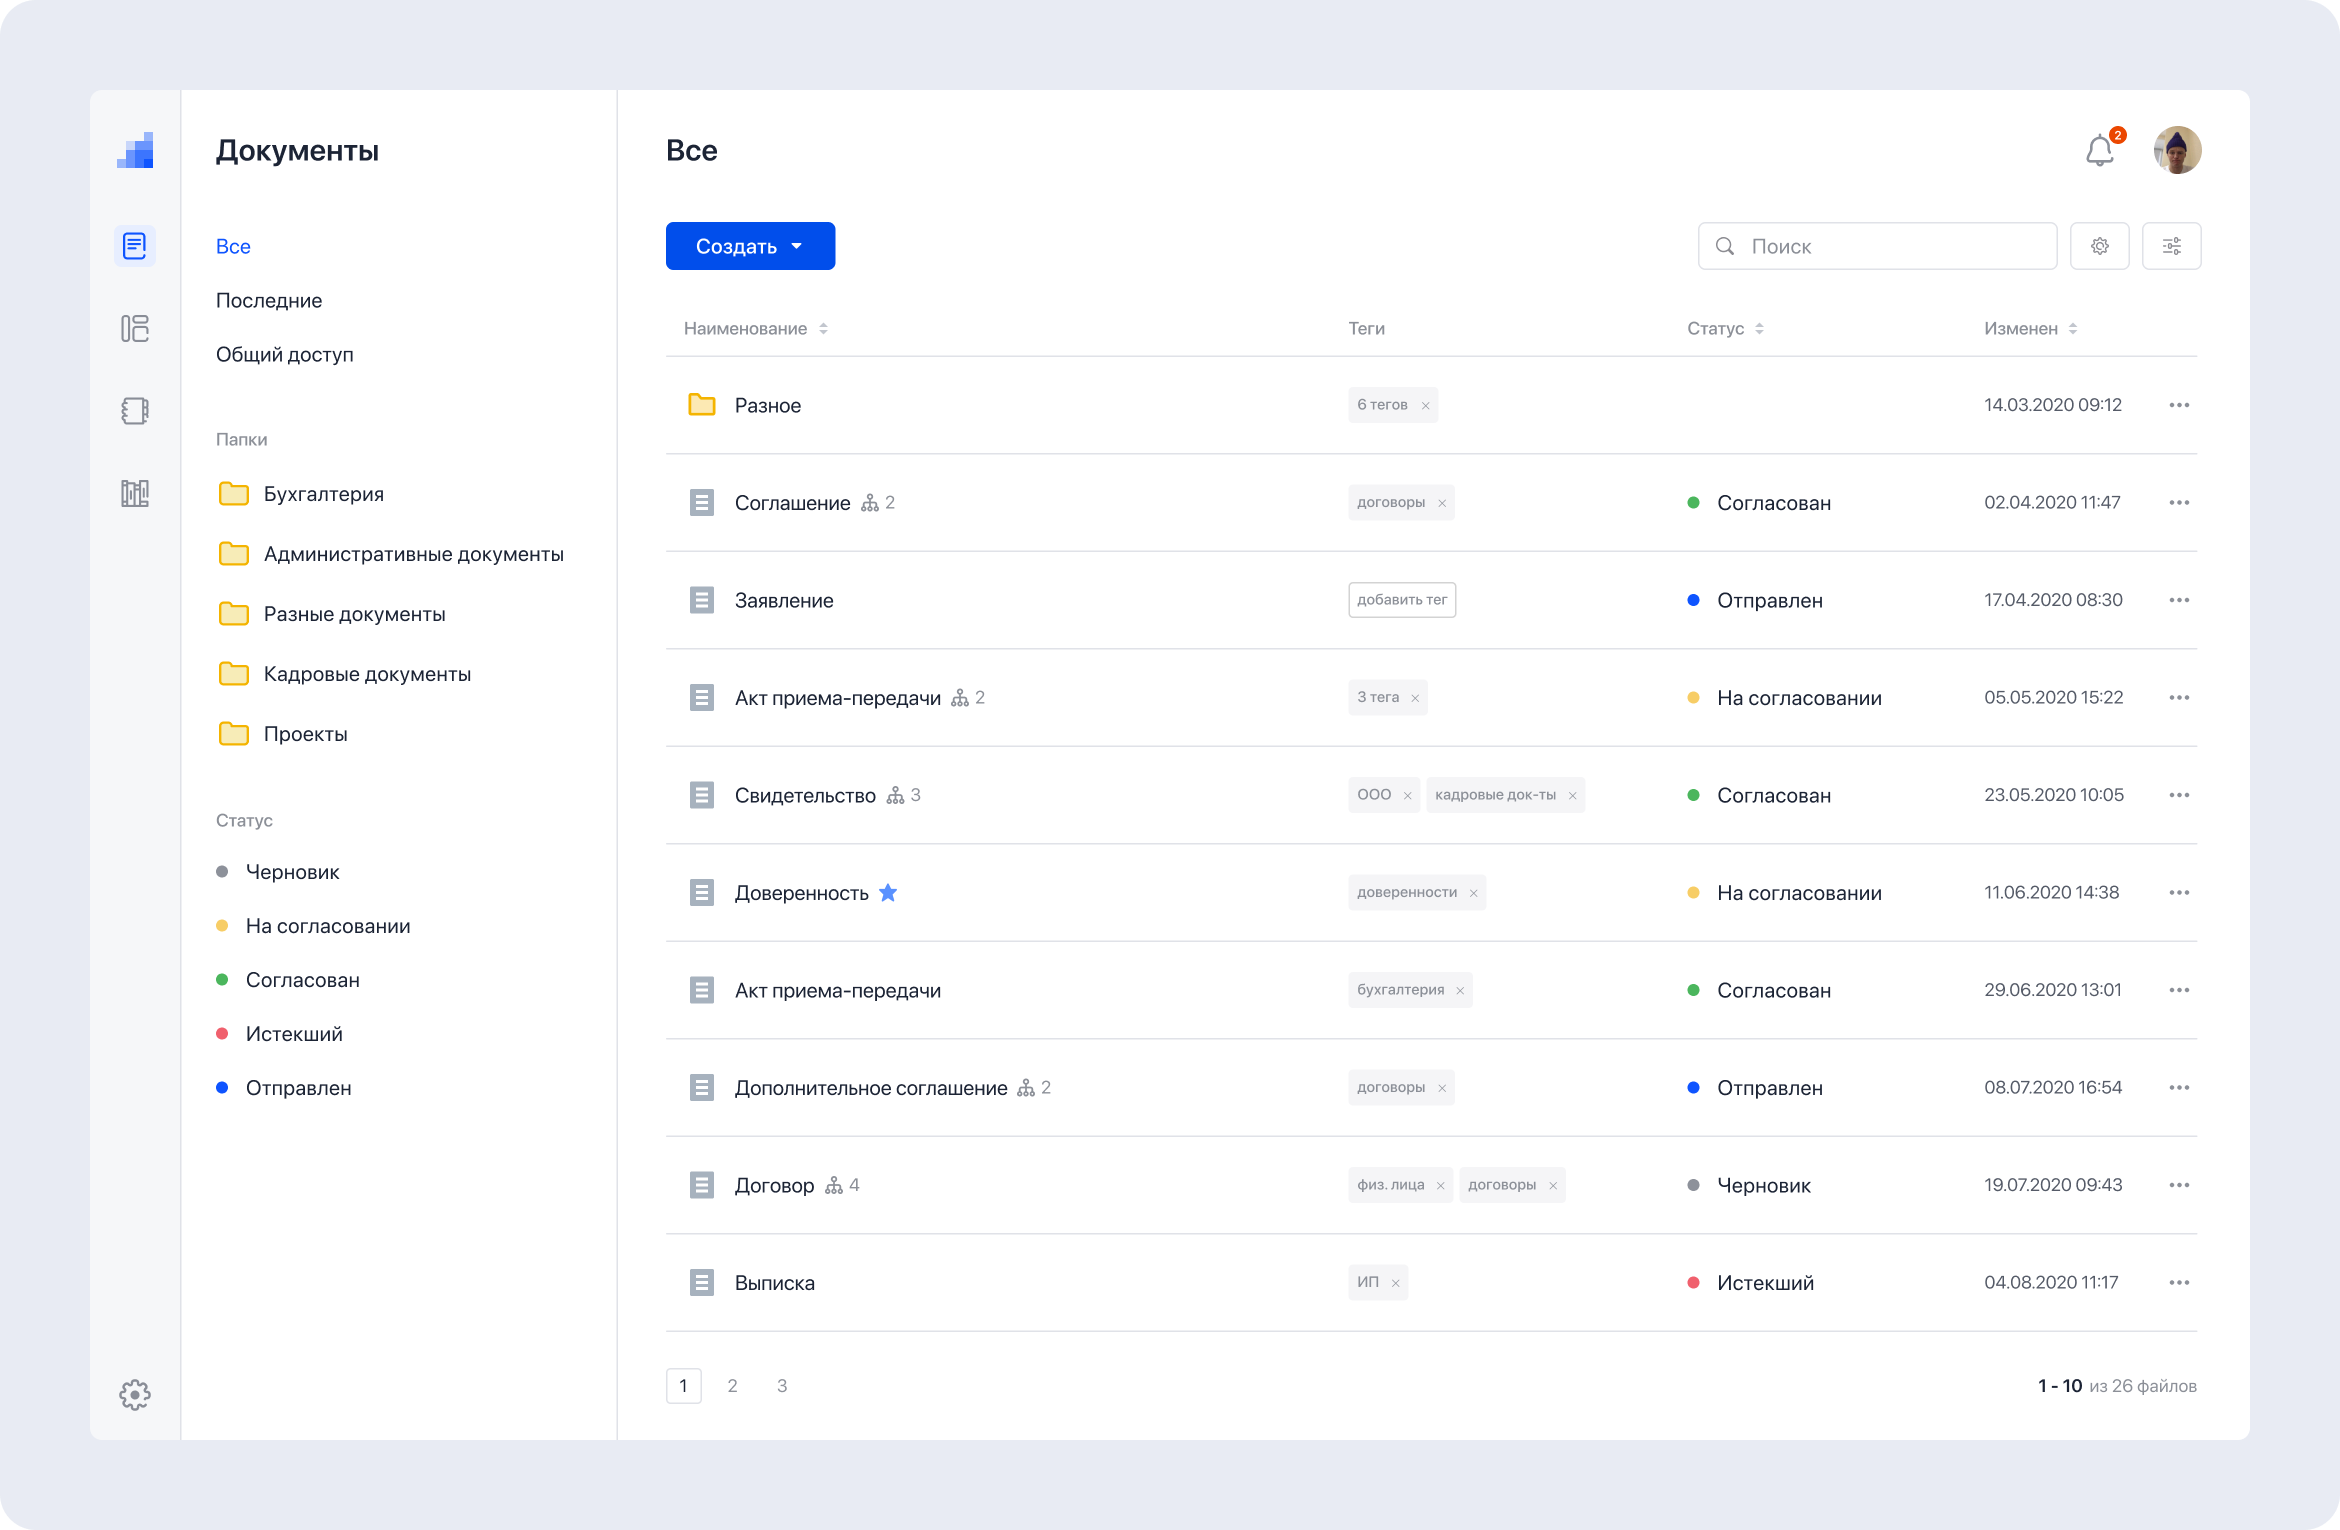Viewport: 2340px width, 1530px height.
Task: Open the user avatar profile
Action: click(x=2177, y=150)
